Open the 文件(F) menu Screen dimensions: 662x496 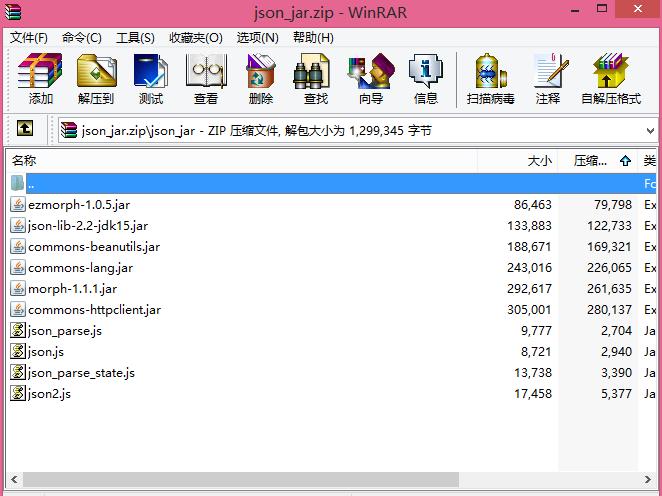coord(29,38)
